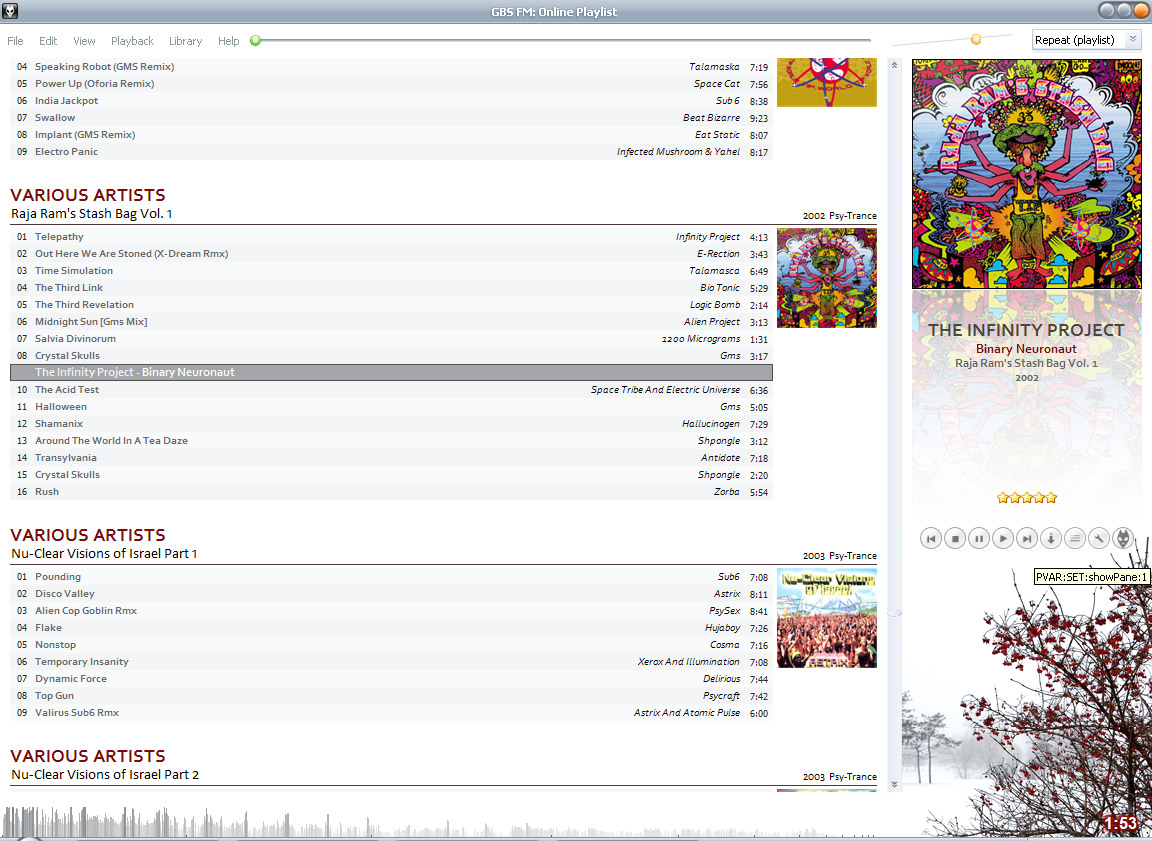1152x841 pixels.
Task: Open preferences with the wrench icon
Action: tap(1098, 538)
